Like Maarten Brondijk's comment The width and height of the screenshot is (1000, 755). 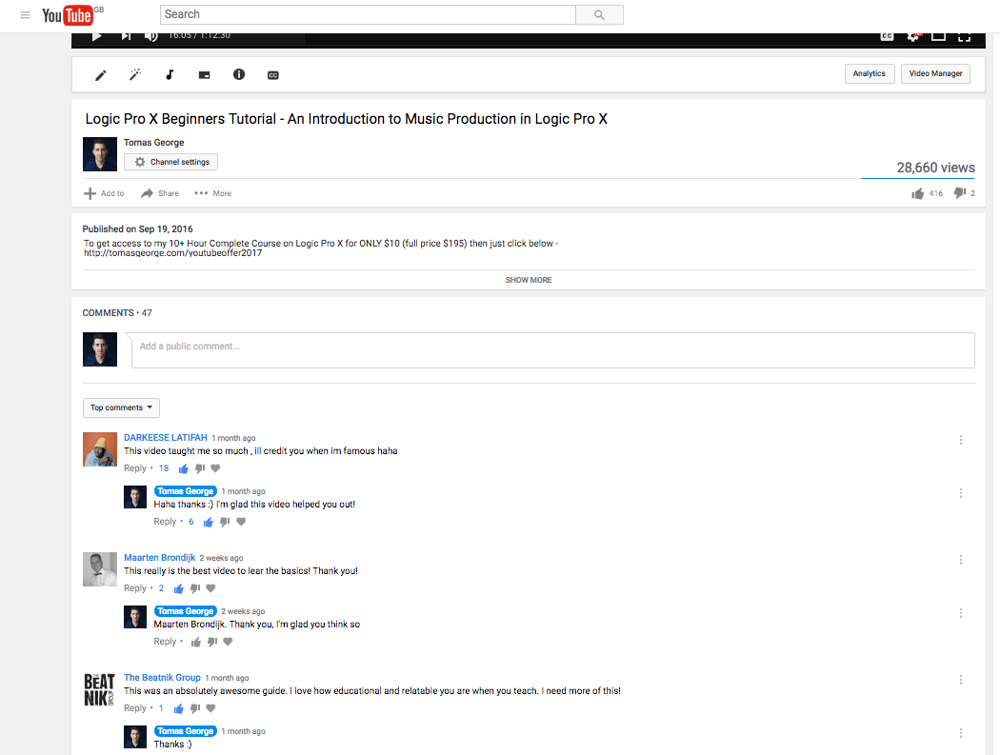coord(179,589)
